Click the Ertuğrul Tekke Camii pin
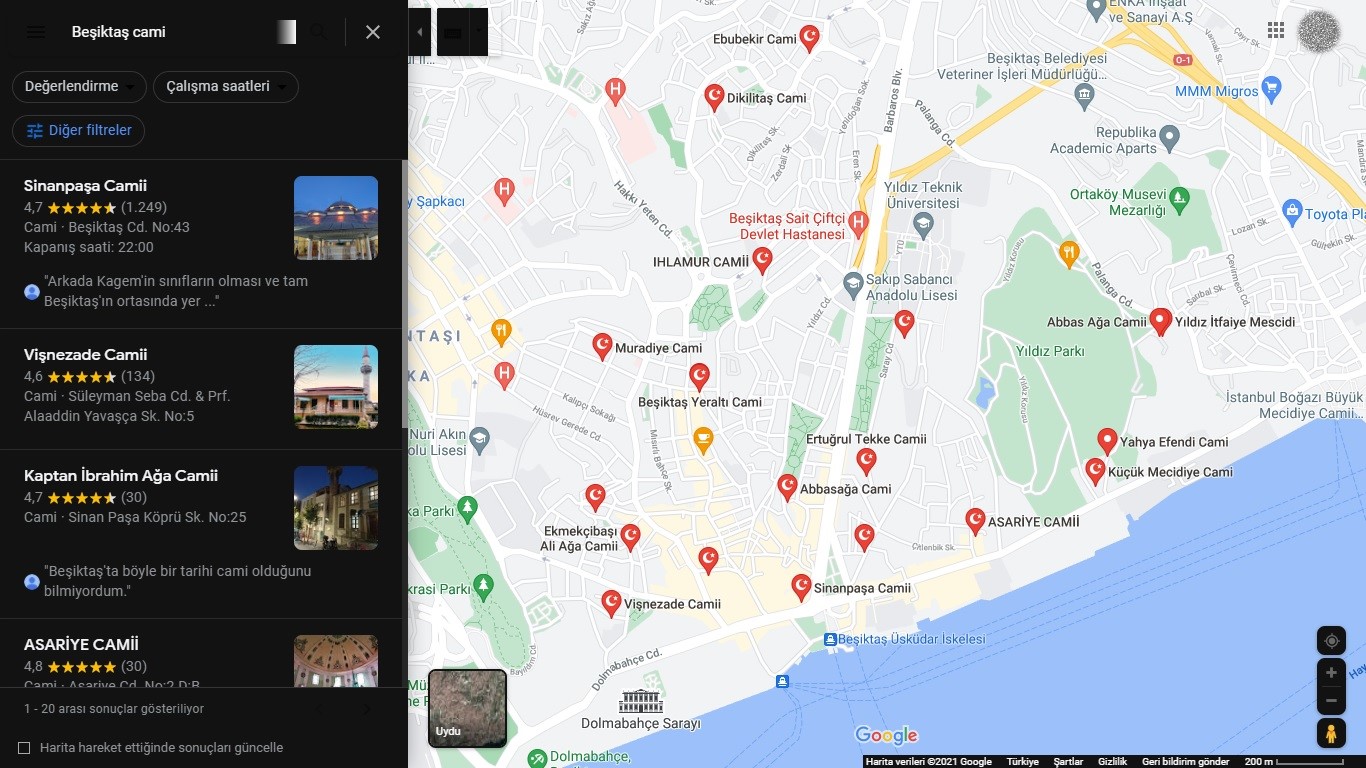 (867, 460)
